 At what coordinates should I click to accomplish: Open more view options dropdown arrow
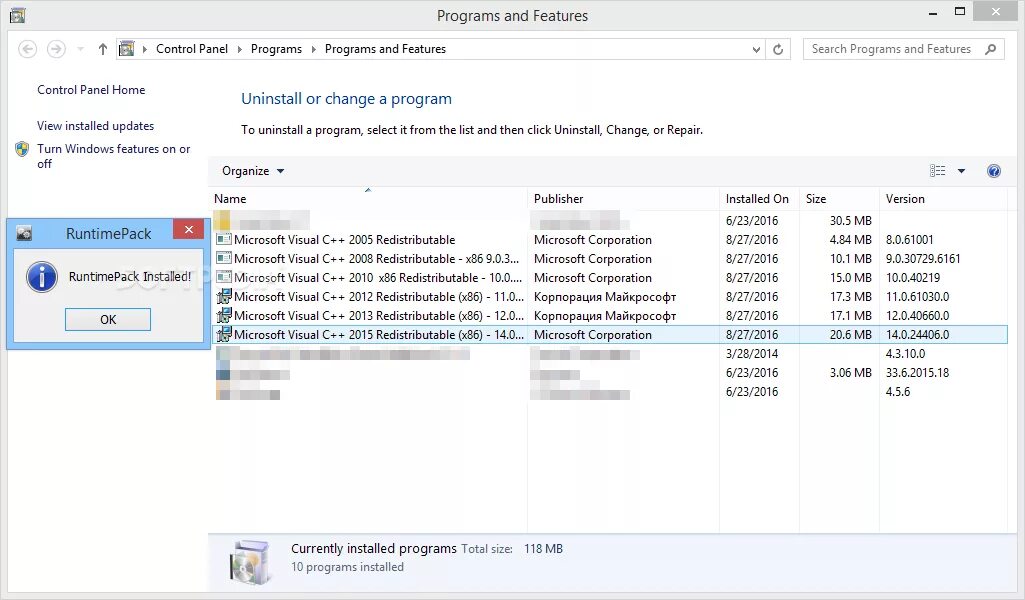[x=961, y=171]
